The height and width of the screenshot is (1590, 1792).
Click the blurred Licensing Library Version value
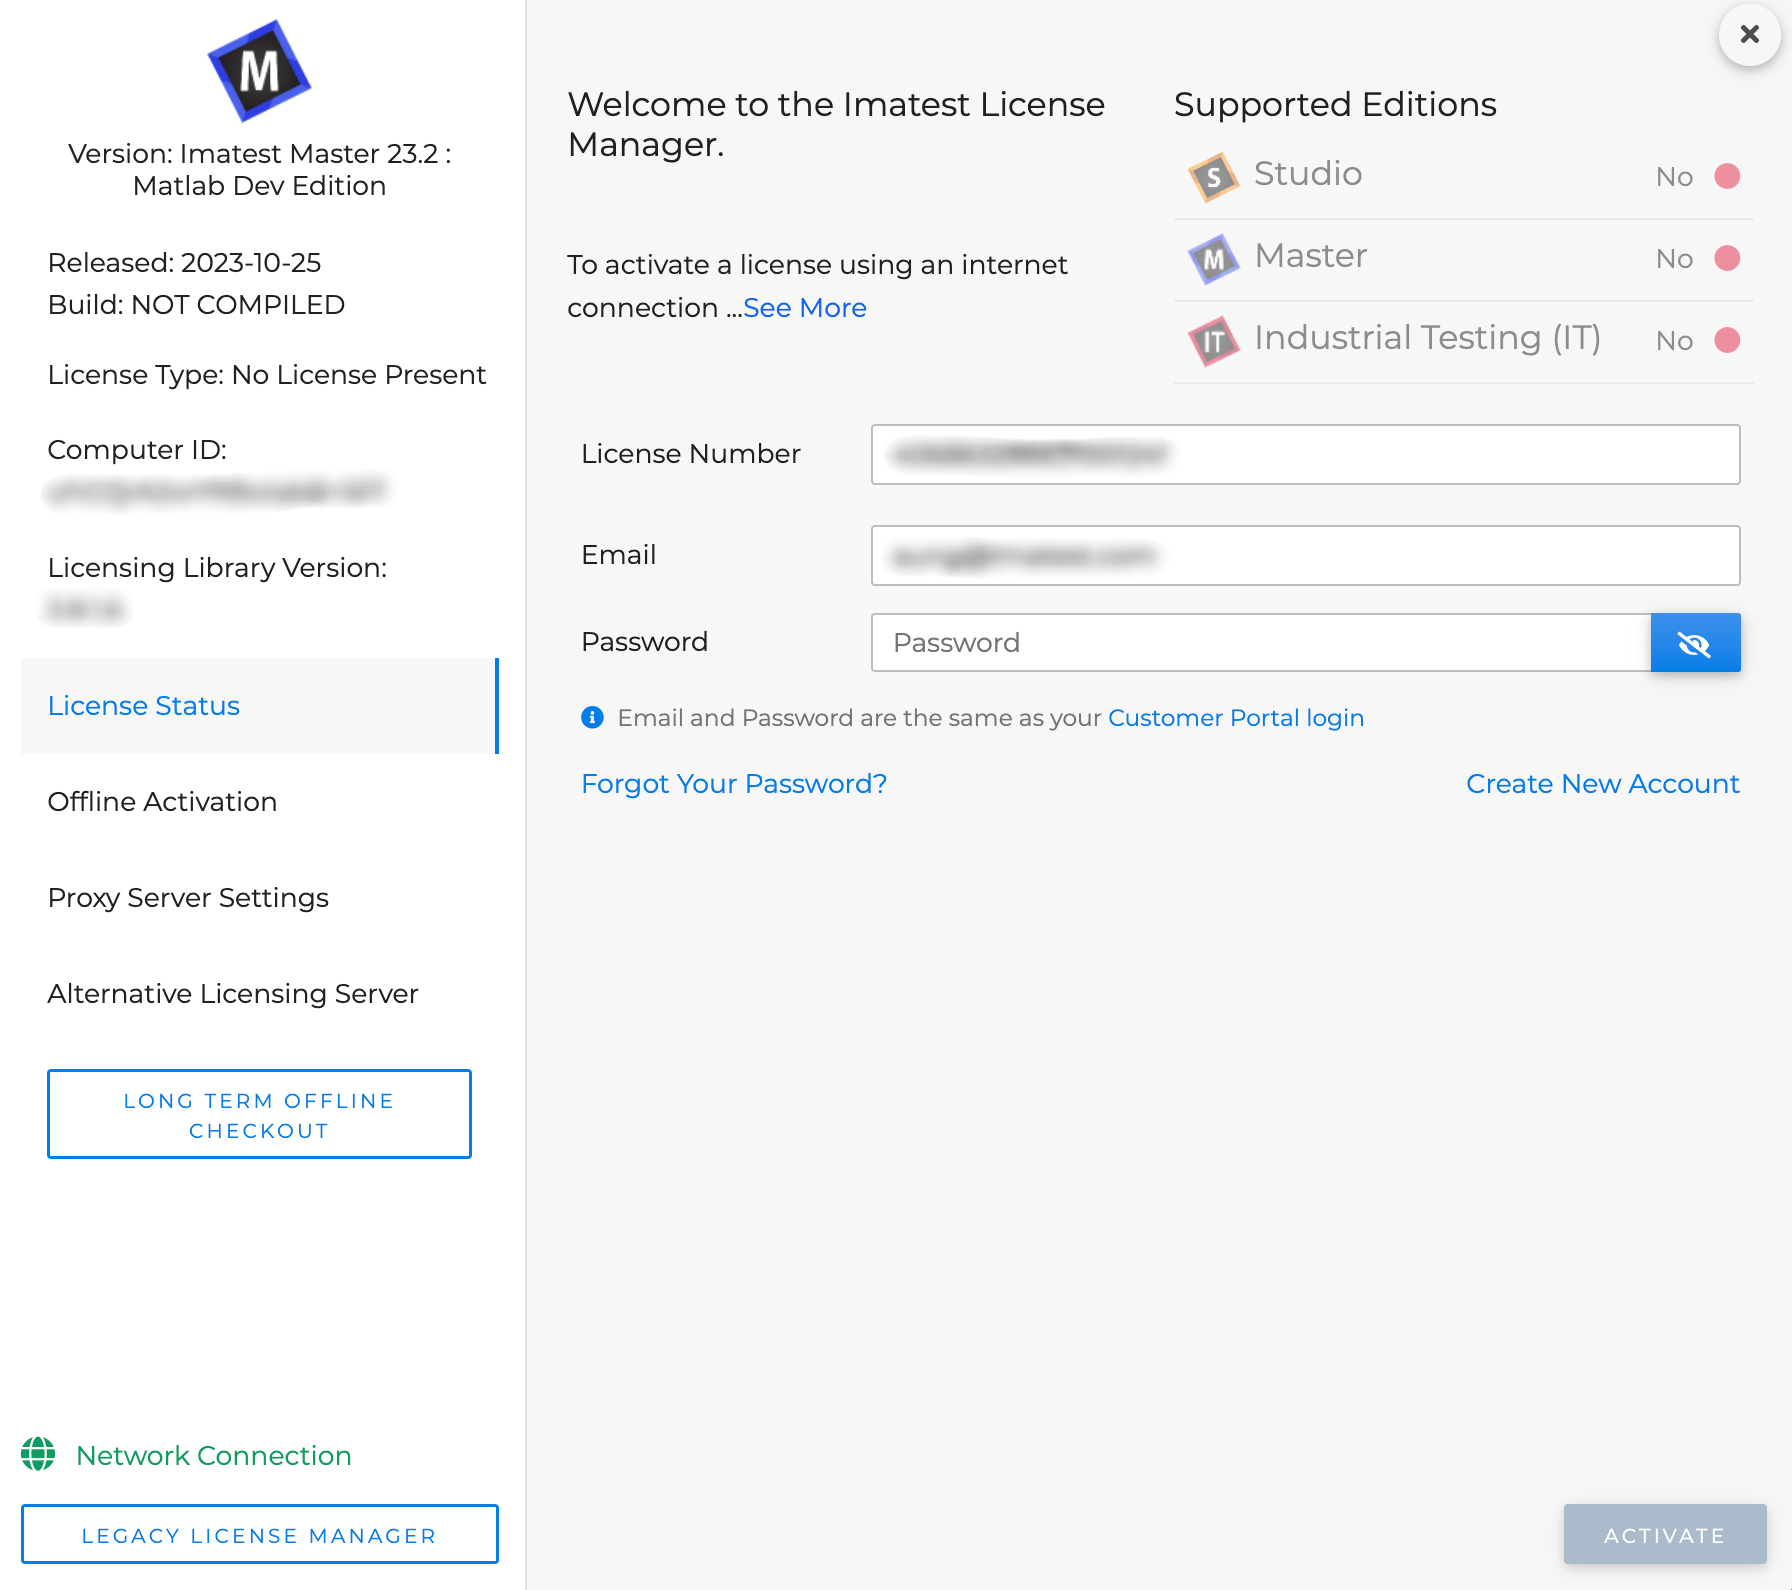[x=84, y=609]
